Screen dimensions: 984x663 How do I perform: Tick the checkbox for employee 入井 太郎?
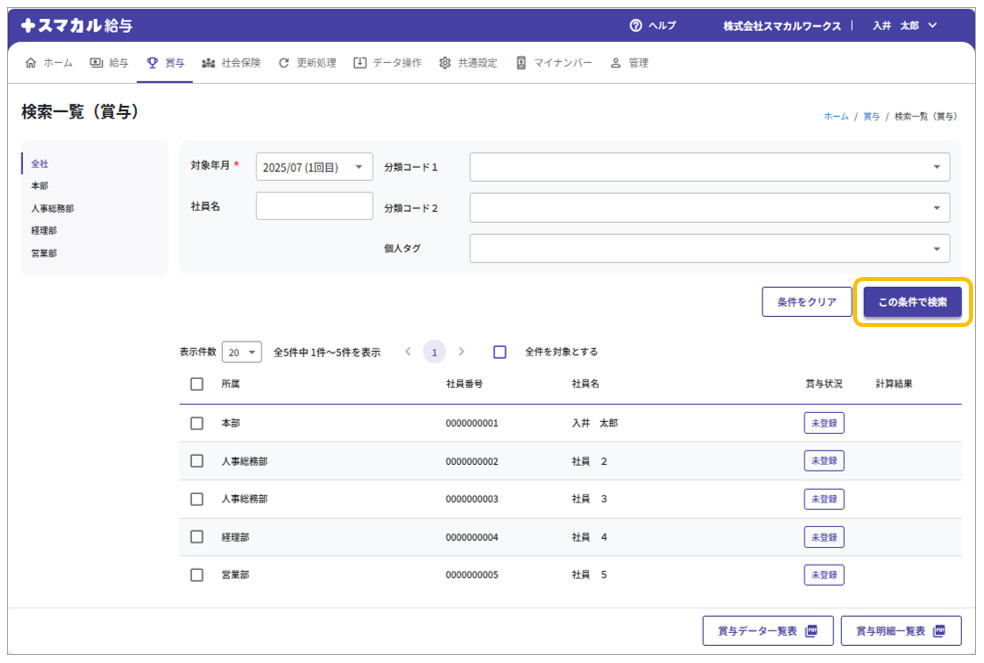pyautogui.click(x=197, y=423)
